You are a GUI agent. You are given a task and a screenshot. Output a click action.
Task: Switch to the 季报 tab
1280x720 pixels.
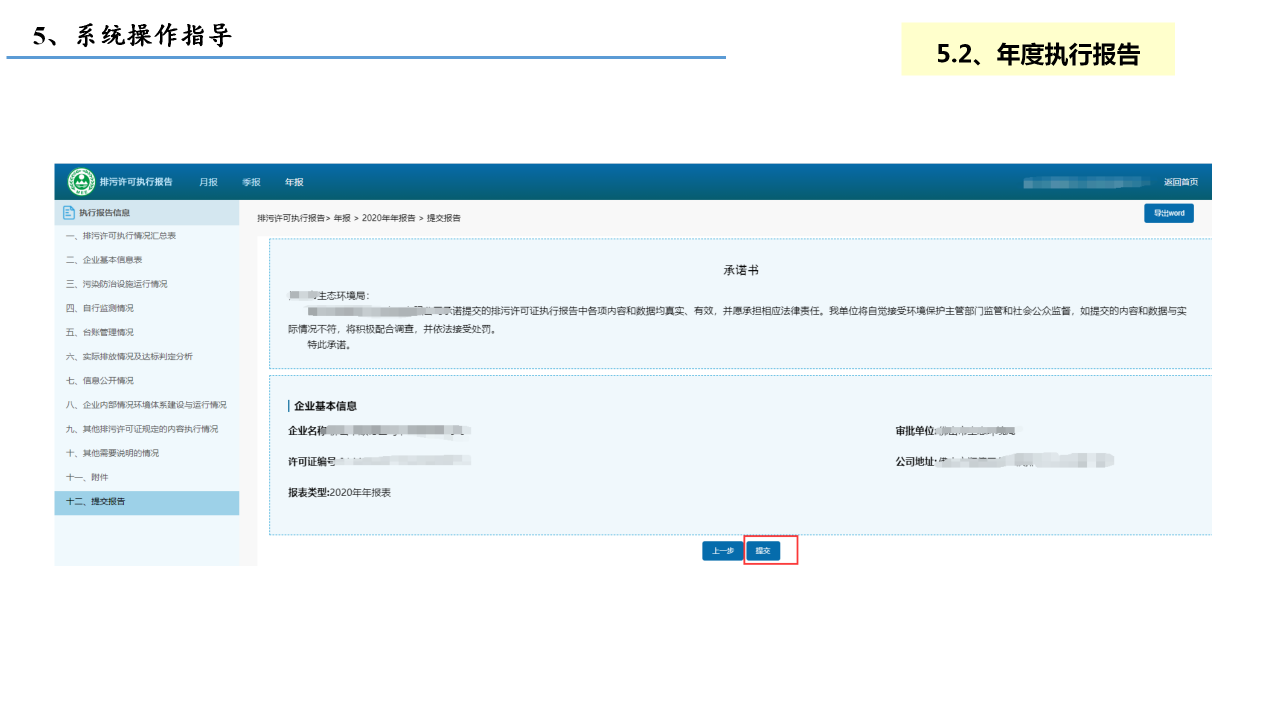coord(251,182)
